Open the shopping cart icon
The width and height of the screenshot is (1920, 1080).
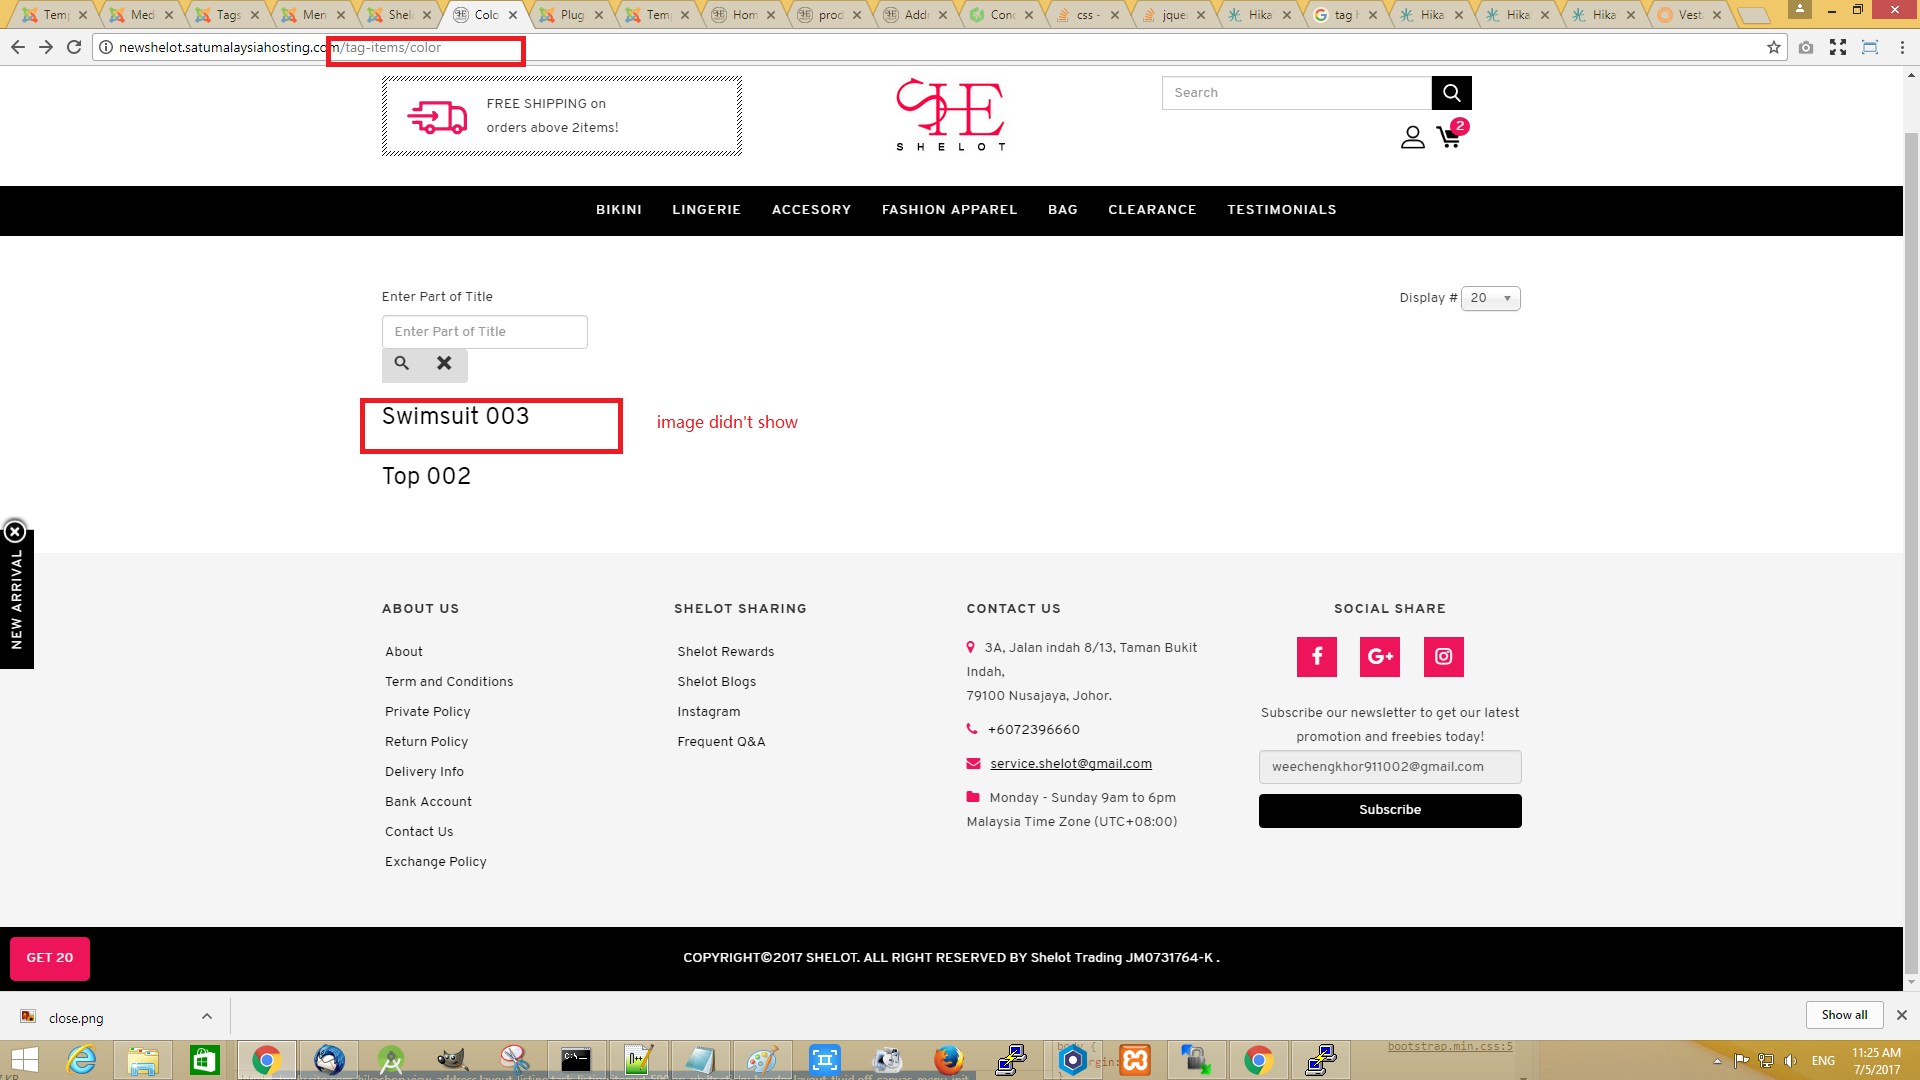1449,137
